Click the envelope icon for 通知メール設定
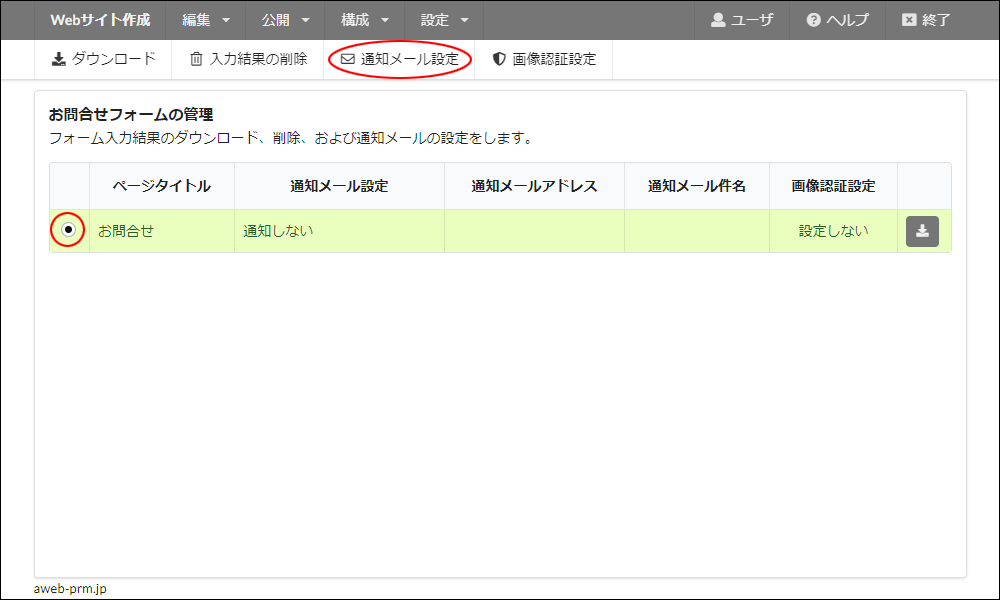The height and width of the screenshot is (600, 1000). pyautogui.click(x=348, y=59)
